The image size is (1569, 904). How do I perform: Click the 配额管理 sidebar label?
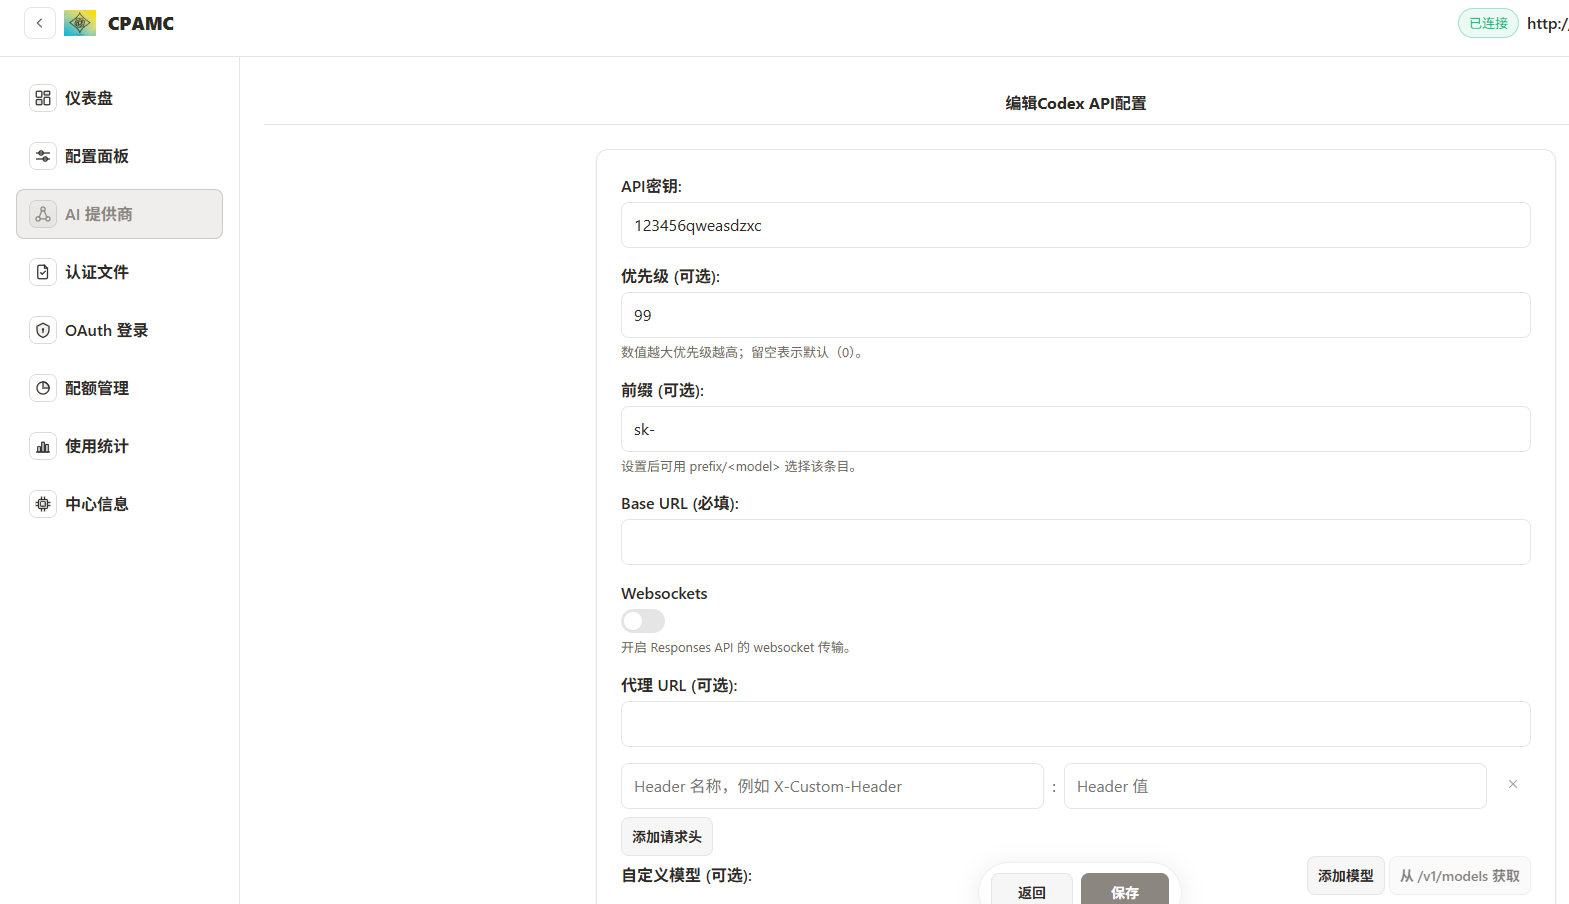(97, 388)
